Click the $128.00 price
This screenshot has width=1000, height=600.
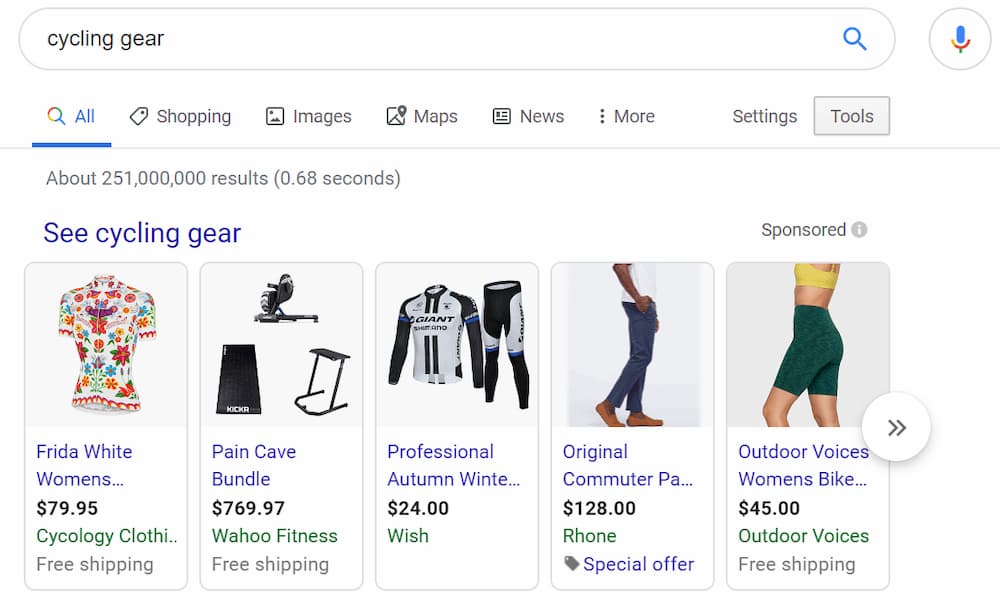(599, 508)
